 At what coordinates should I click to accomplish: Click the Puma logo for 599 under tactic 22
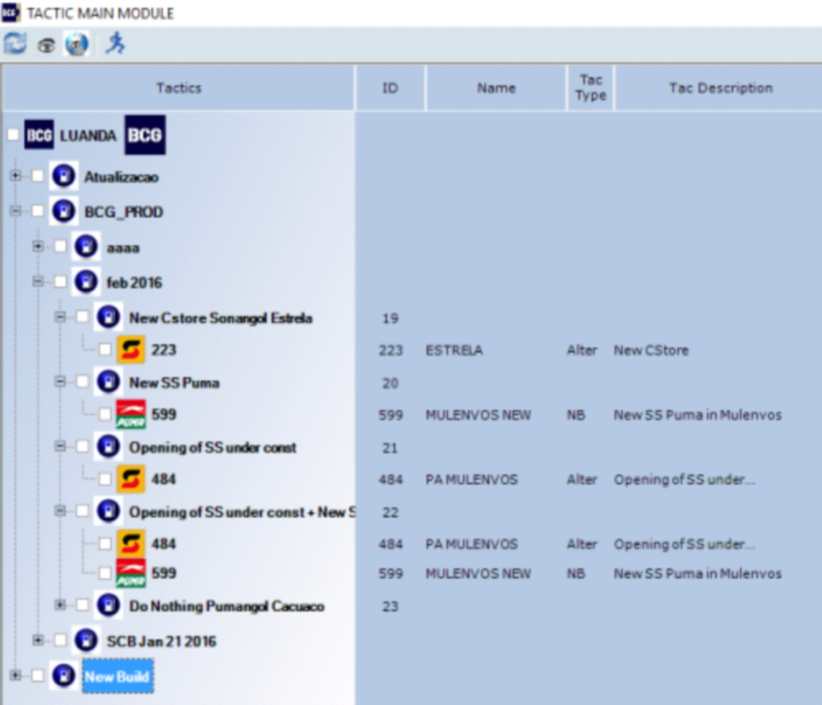tap(131, 573)
